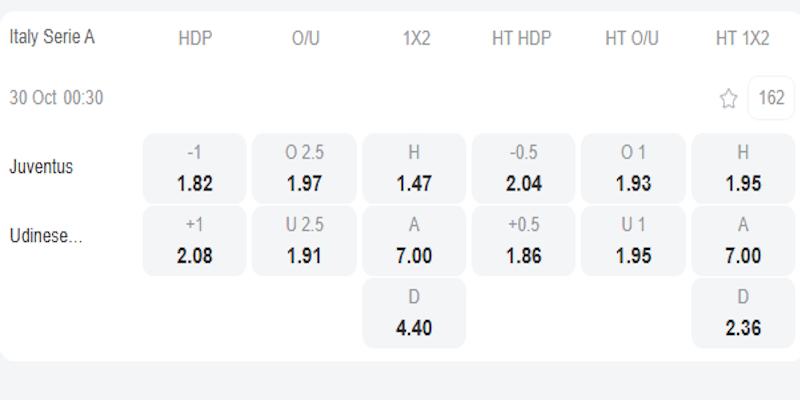The height and width of the screenshot is (400, 800).
Task: Pick full-time home win at 1.47
Action: pyautogui.click(x=414, y=168)
